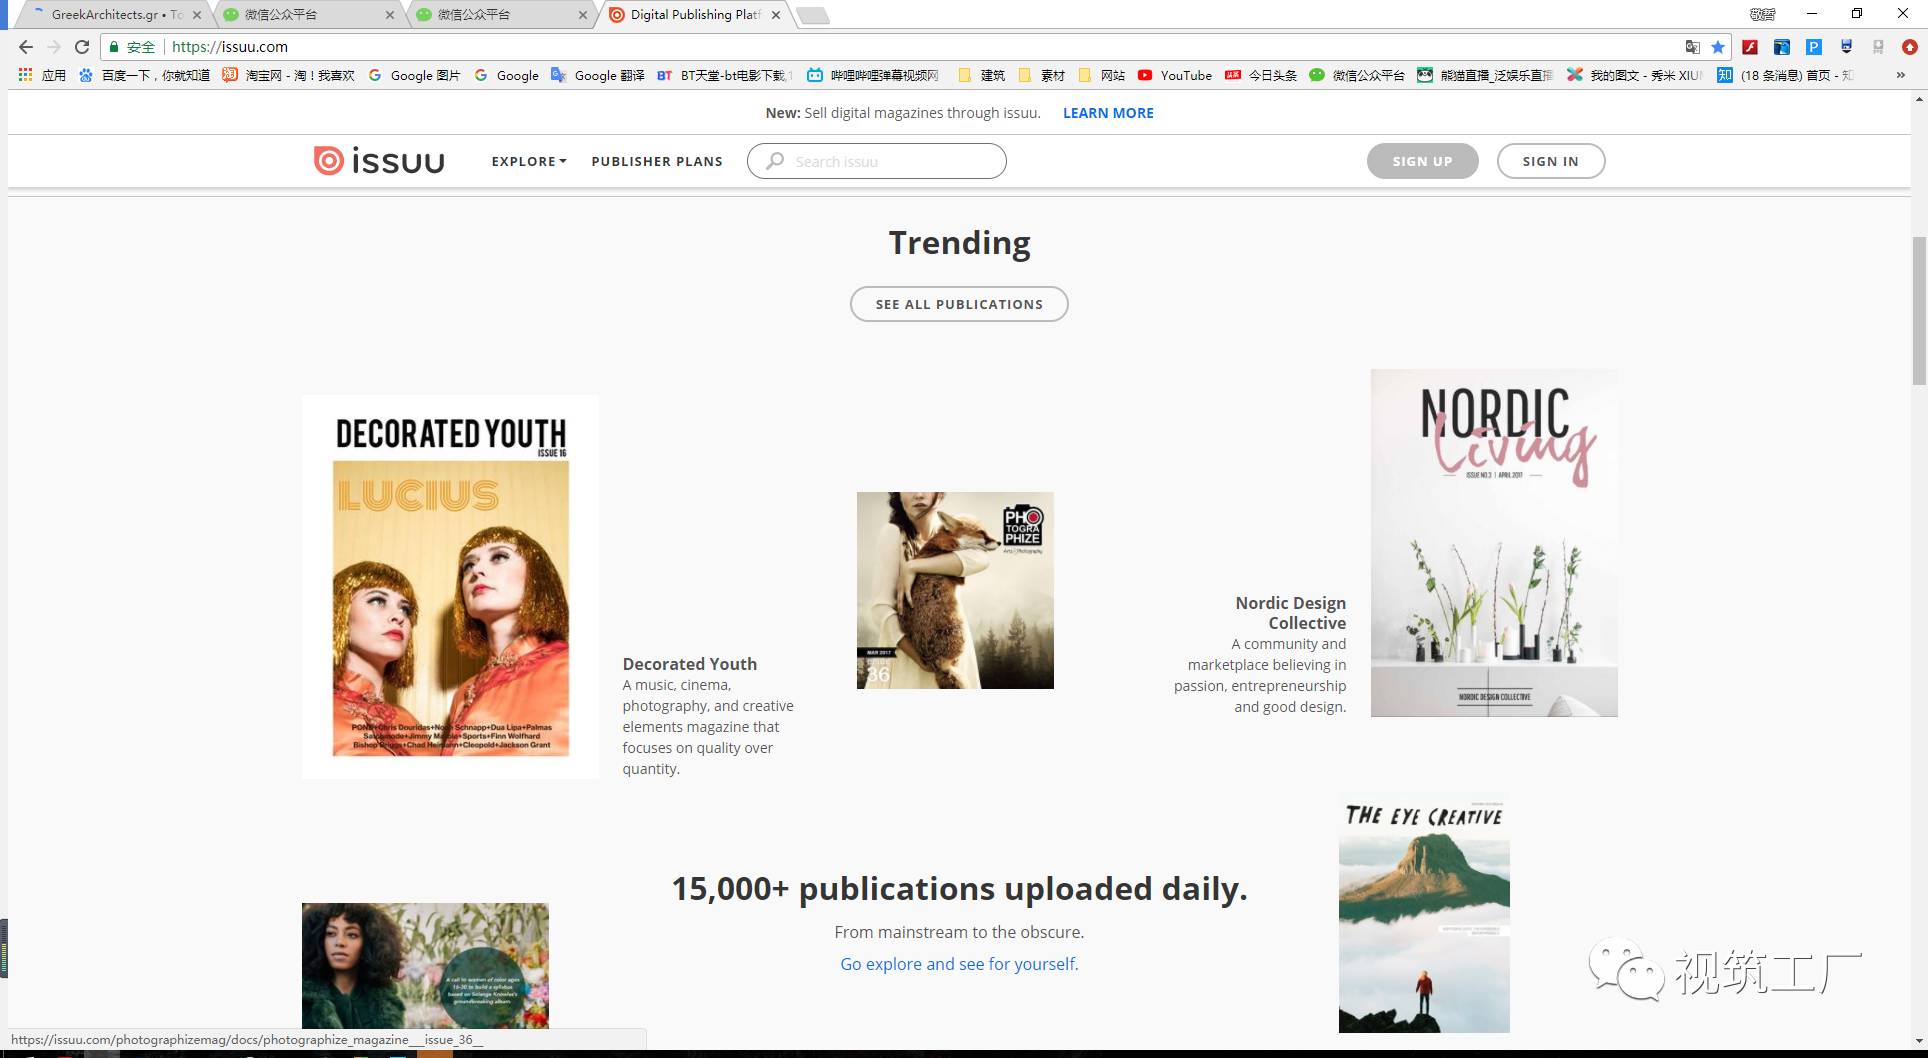The width and height of the screenshot is (1928, 1058).
Task: Click the red upload arrow extension icon
Action: 1909,47
